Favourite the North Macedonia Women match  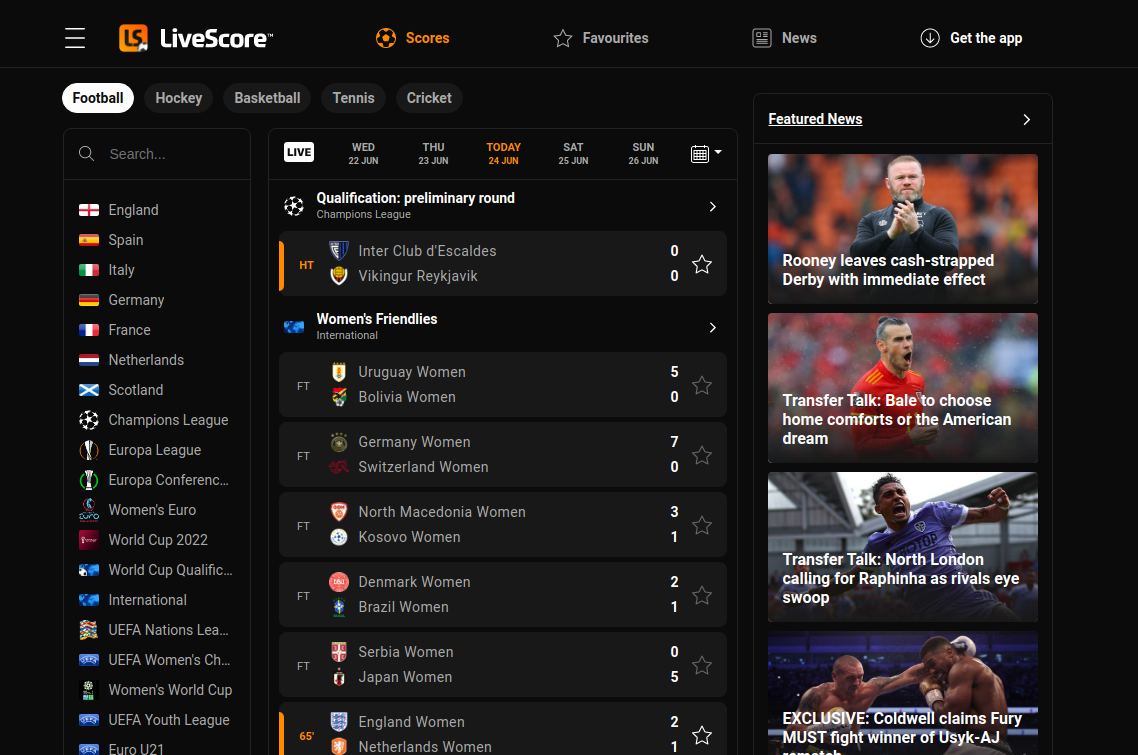coord(702,526)
